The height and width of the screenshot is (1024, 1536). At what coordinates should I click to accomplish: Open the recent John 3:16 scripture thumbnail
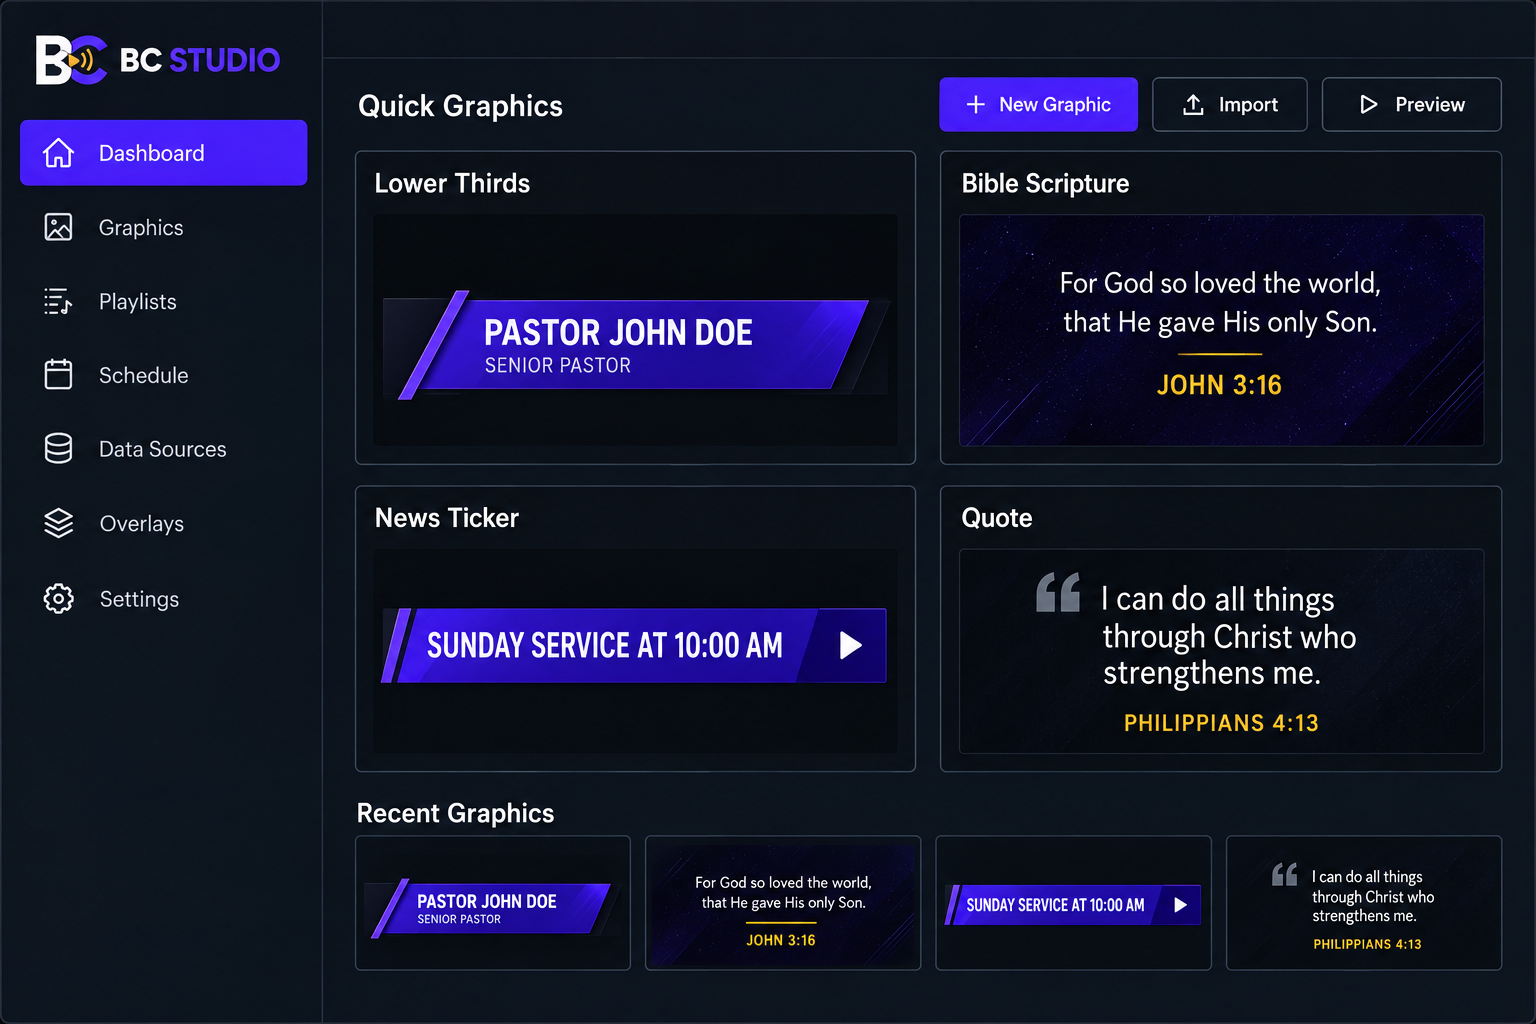(783, 903)
